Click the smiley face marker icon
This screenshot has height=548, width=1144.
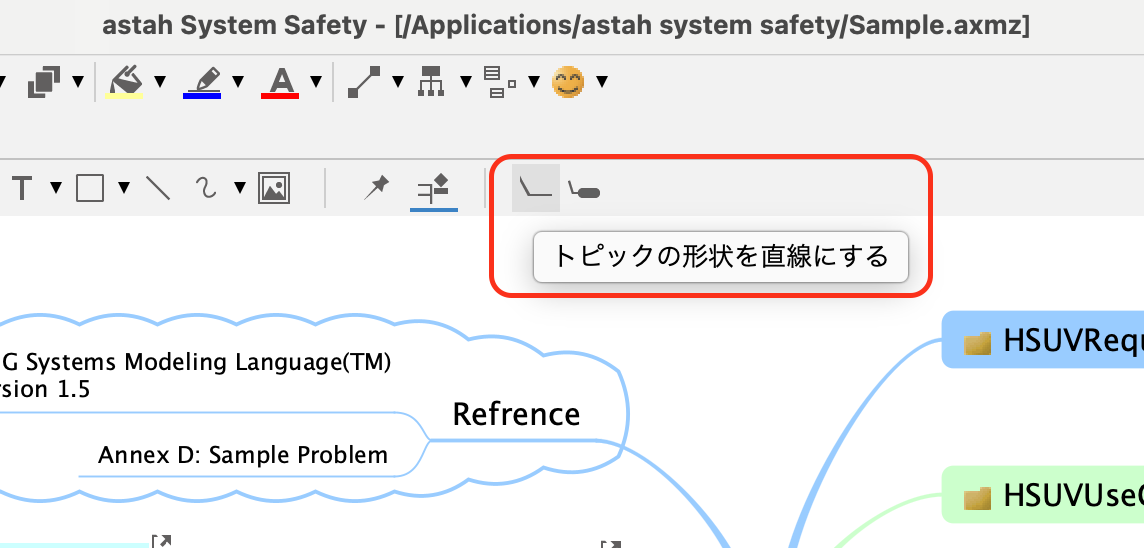click(568, 81)
